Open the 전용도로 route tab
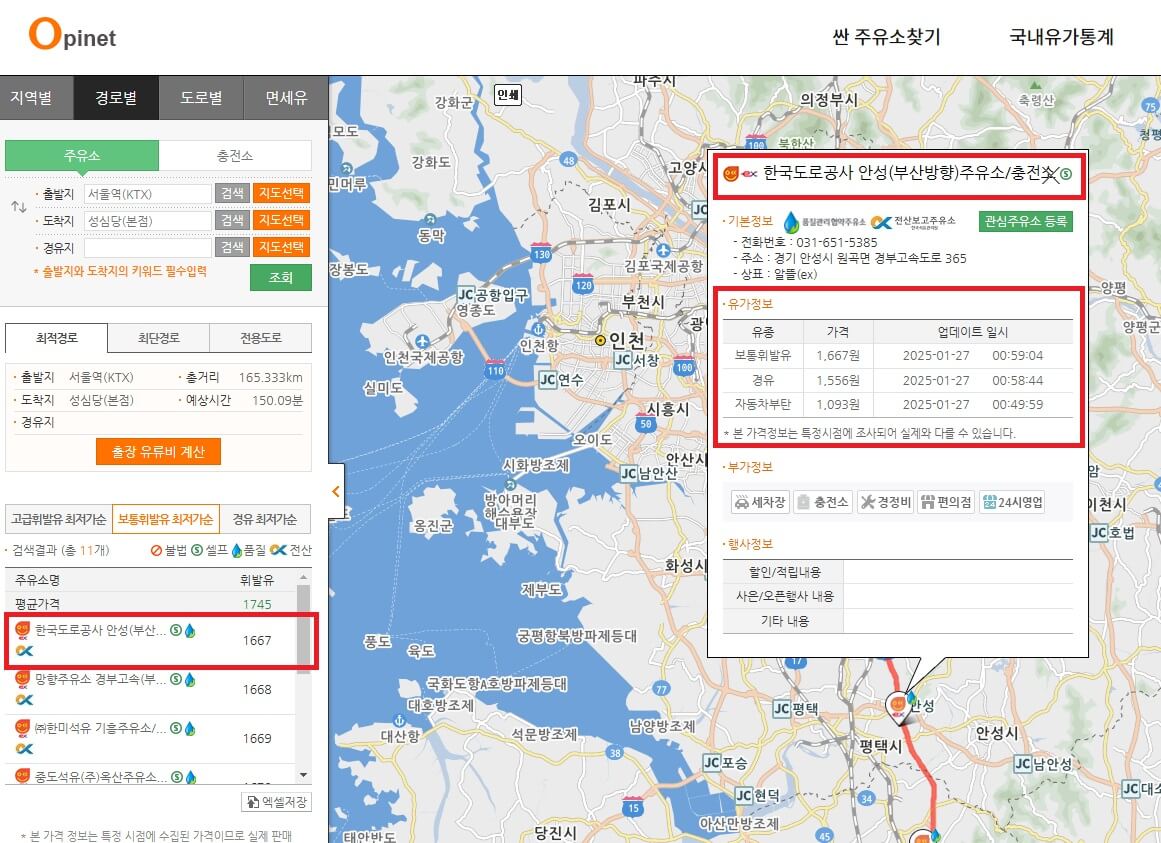 (261, 338)
